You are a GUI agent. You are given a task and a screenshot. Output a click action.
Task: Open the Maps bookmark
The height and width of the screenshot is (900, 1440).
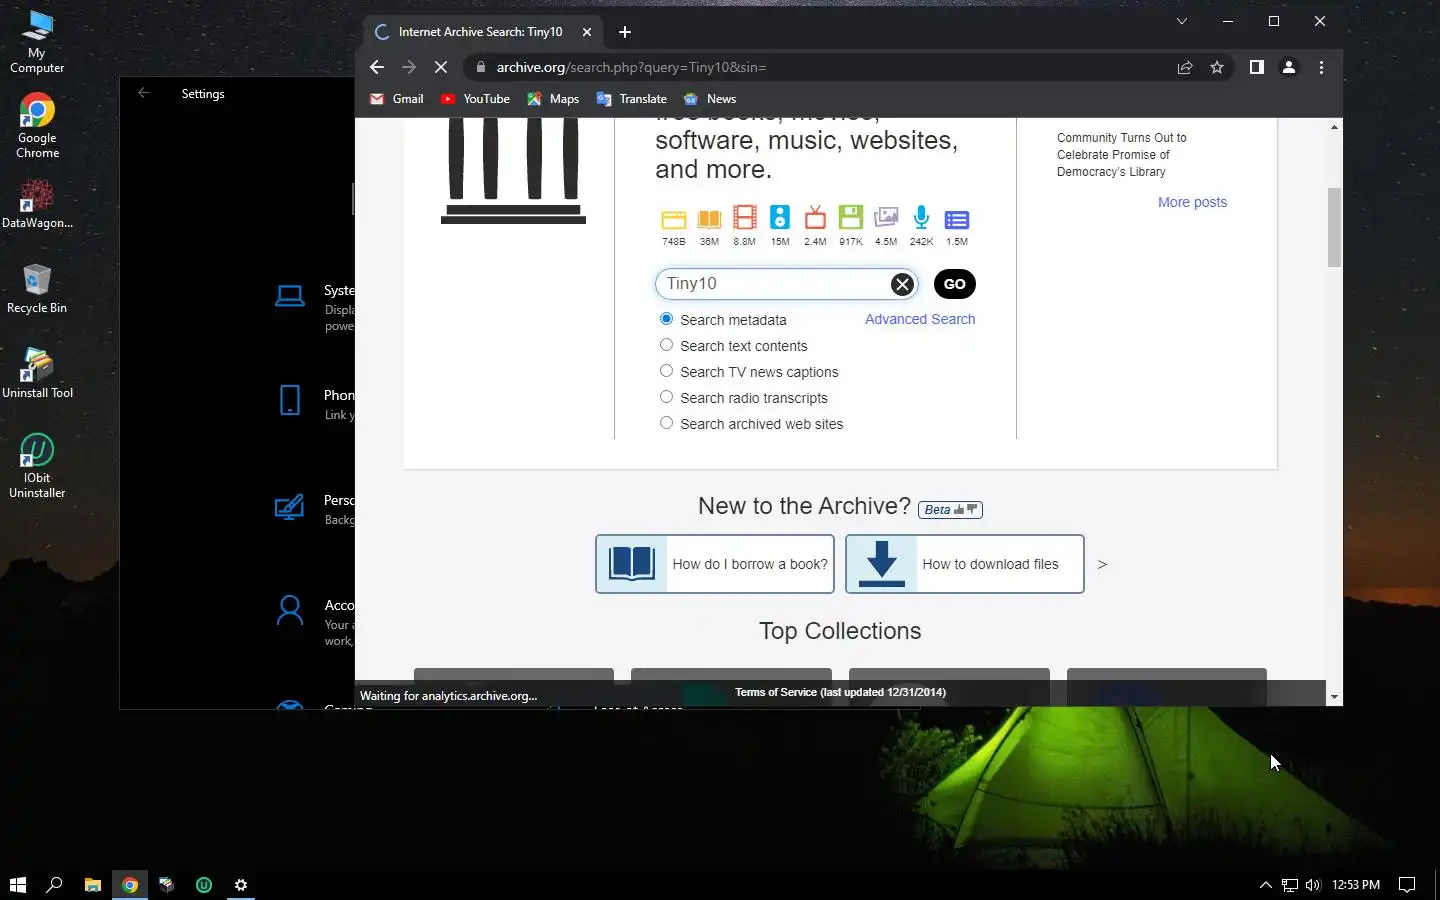(553, 99)
